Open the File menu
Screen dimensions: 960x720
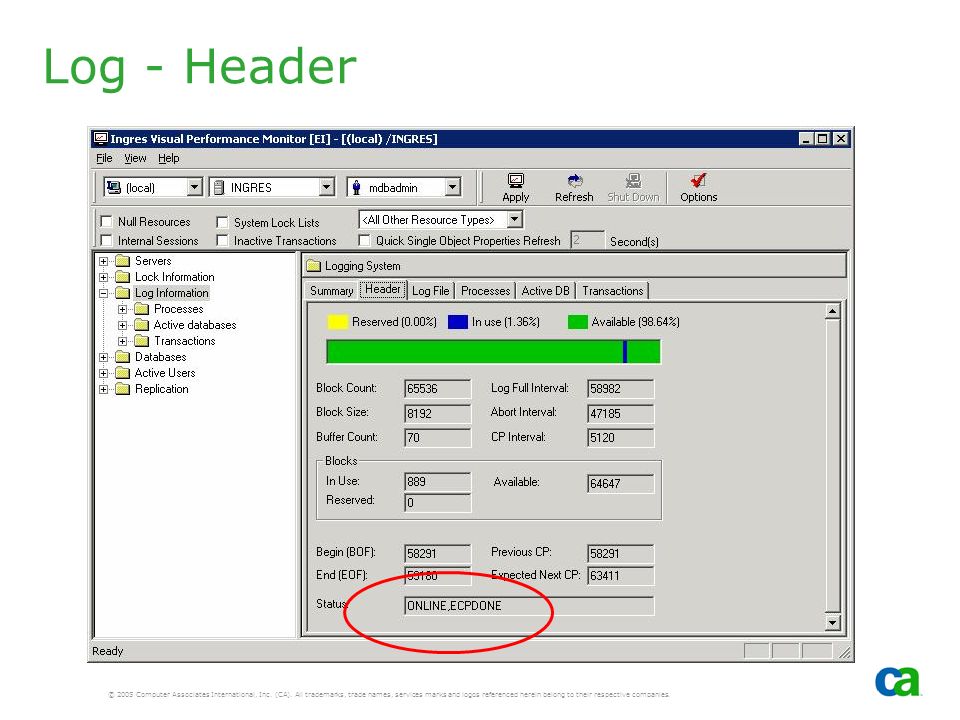tap(104, 158)
